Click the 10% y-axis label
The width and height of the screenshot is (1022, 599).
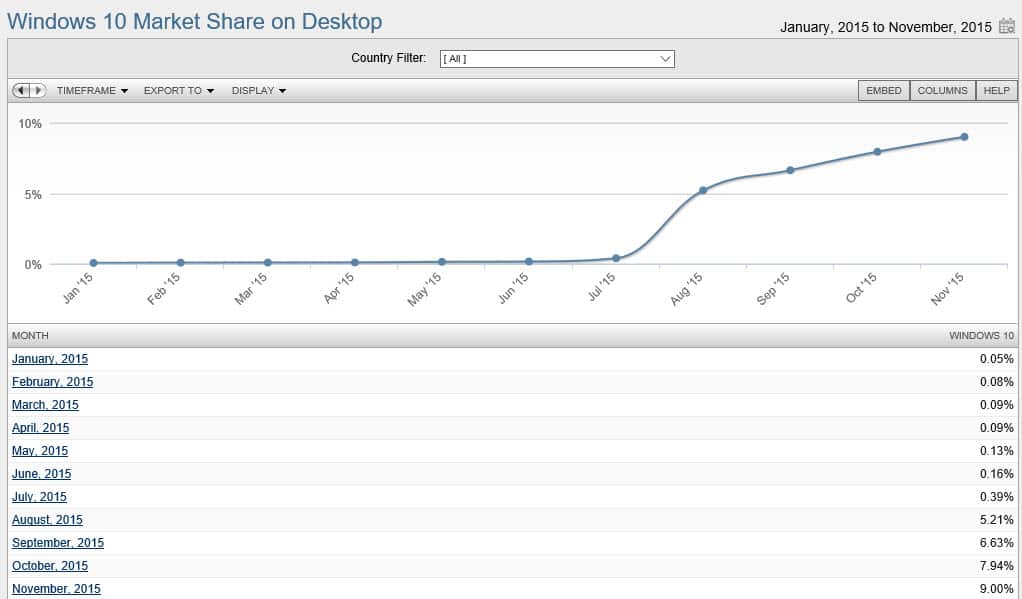click(x=30, y=124)
